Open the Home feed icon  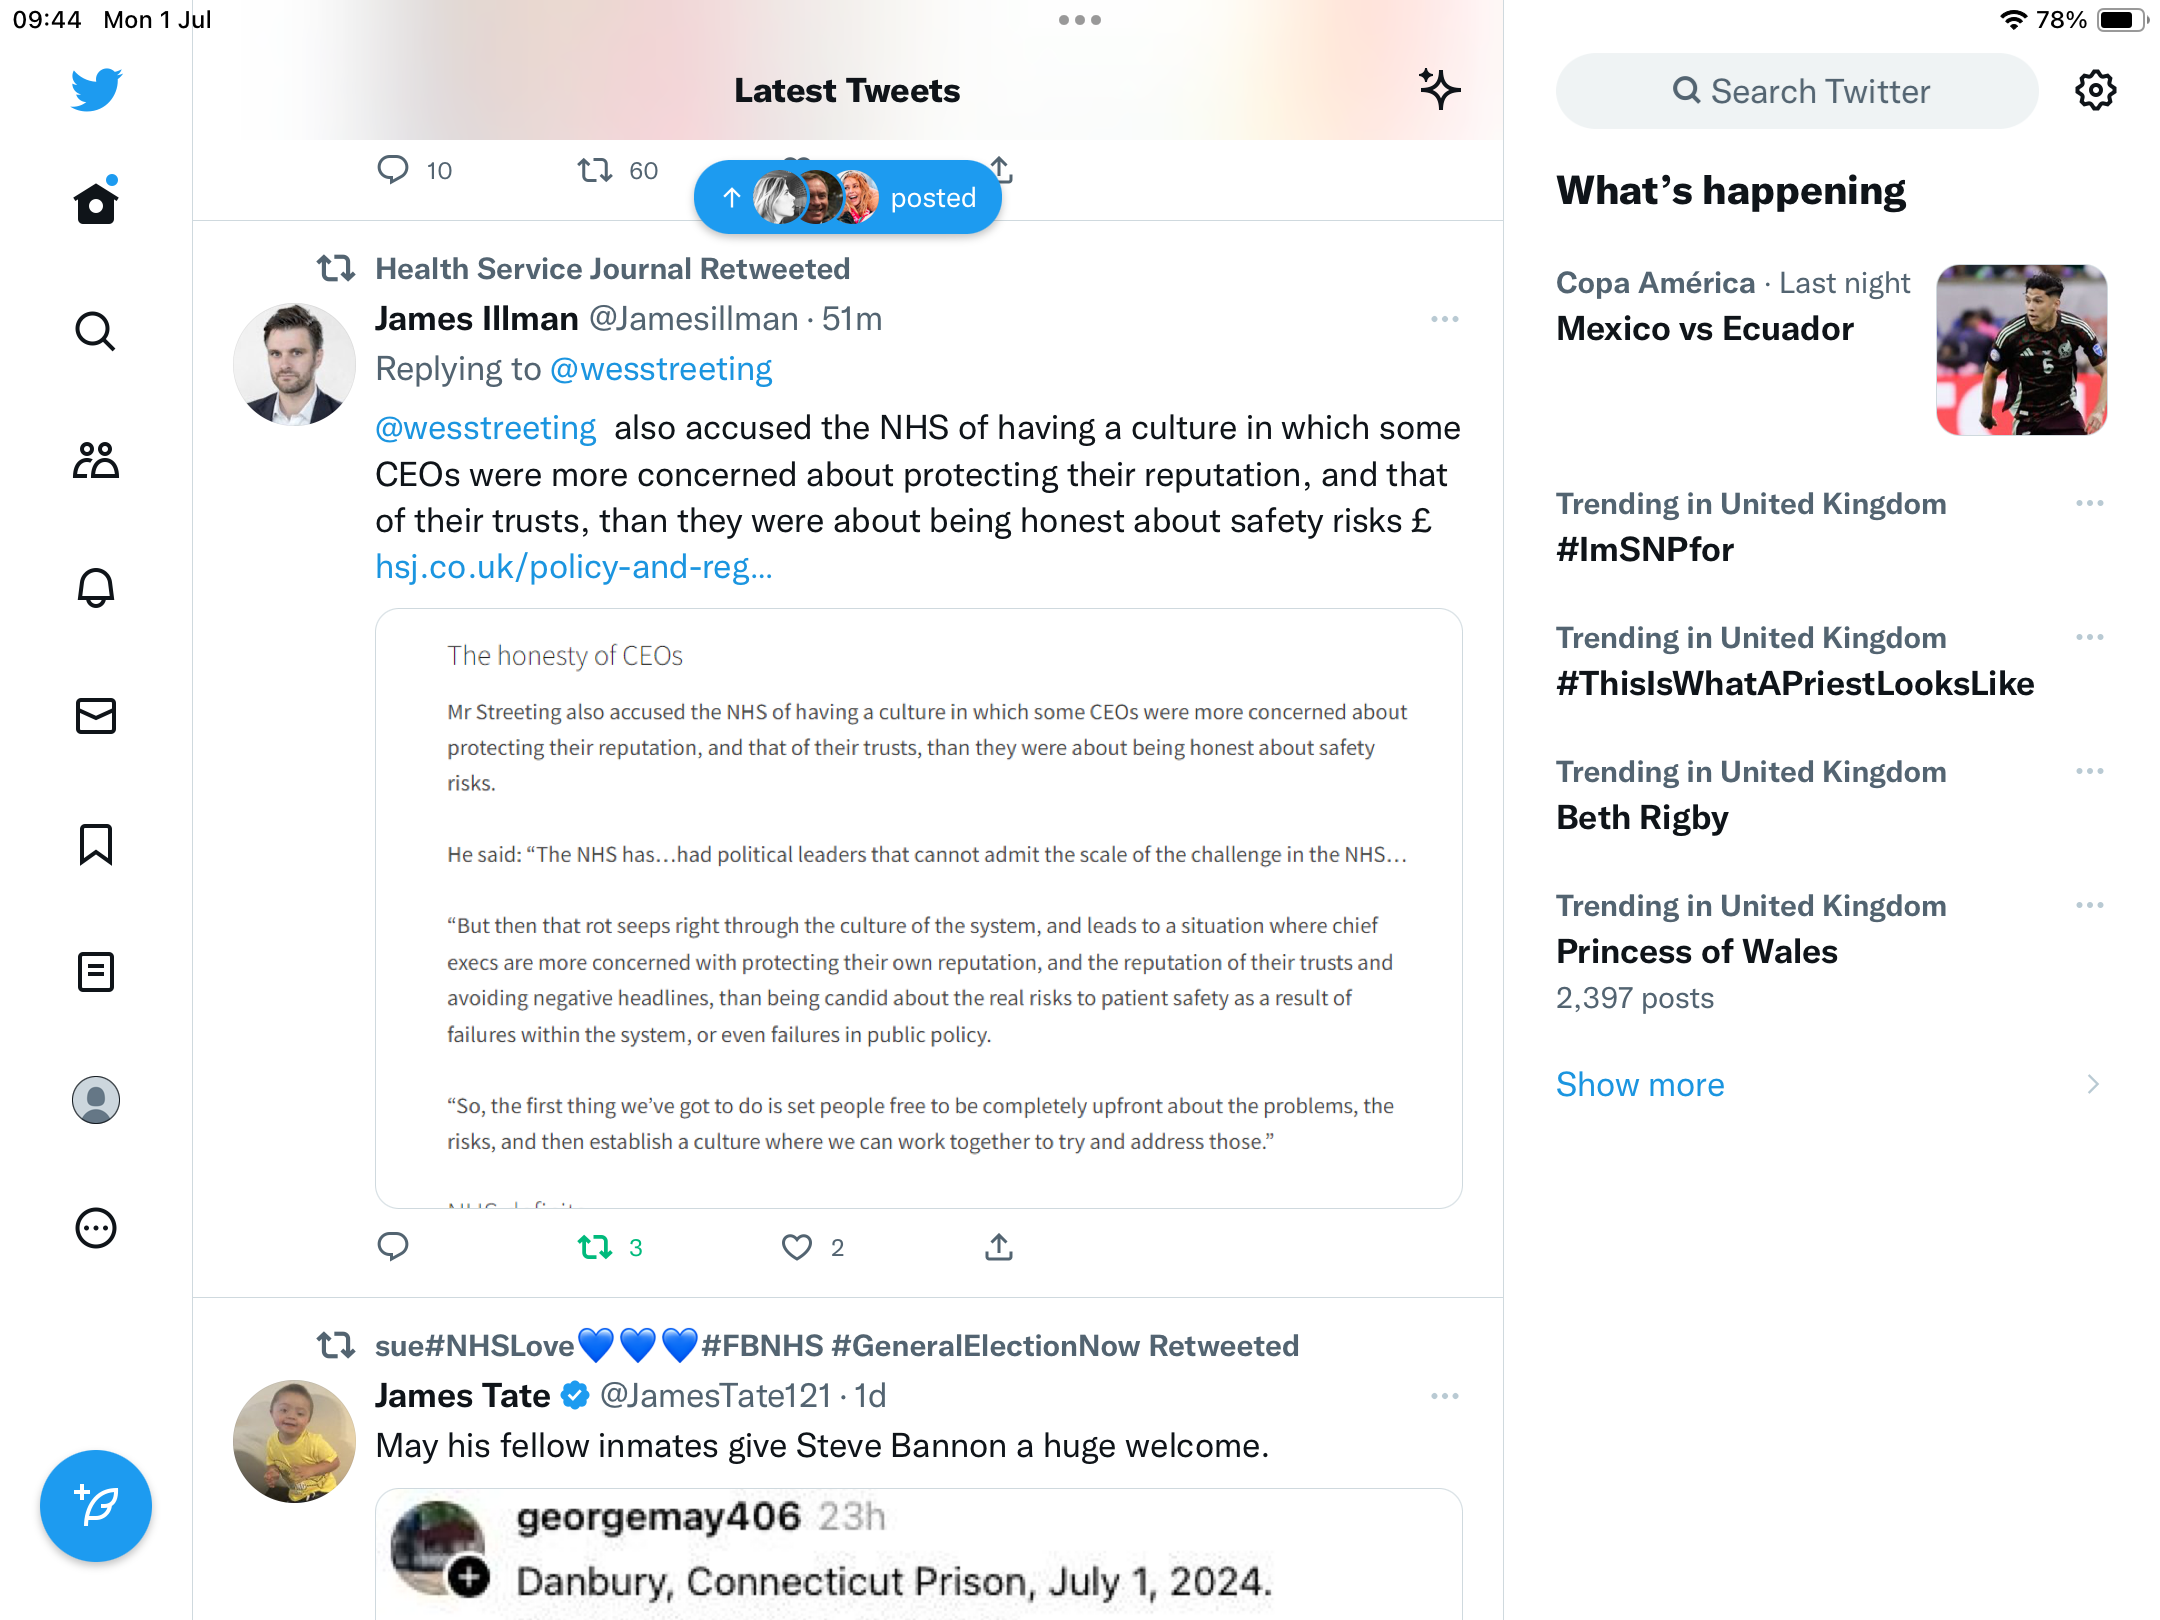(x=96, y=202)
